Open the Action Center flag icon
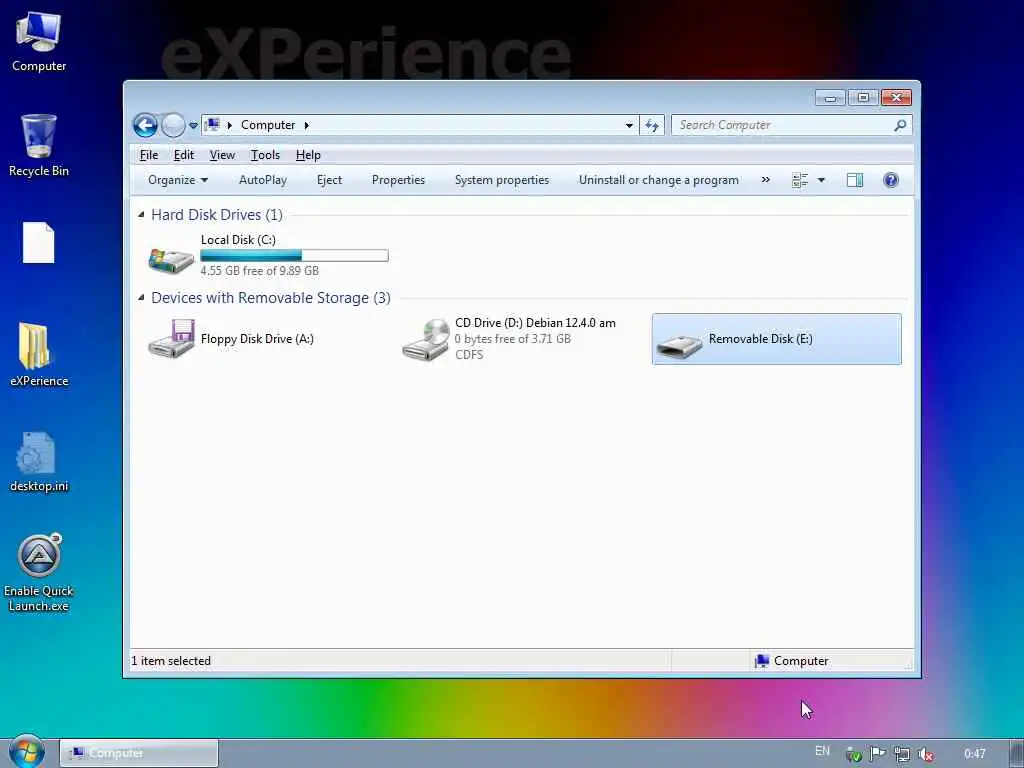1024x768 pixels. 878,754
